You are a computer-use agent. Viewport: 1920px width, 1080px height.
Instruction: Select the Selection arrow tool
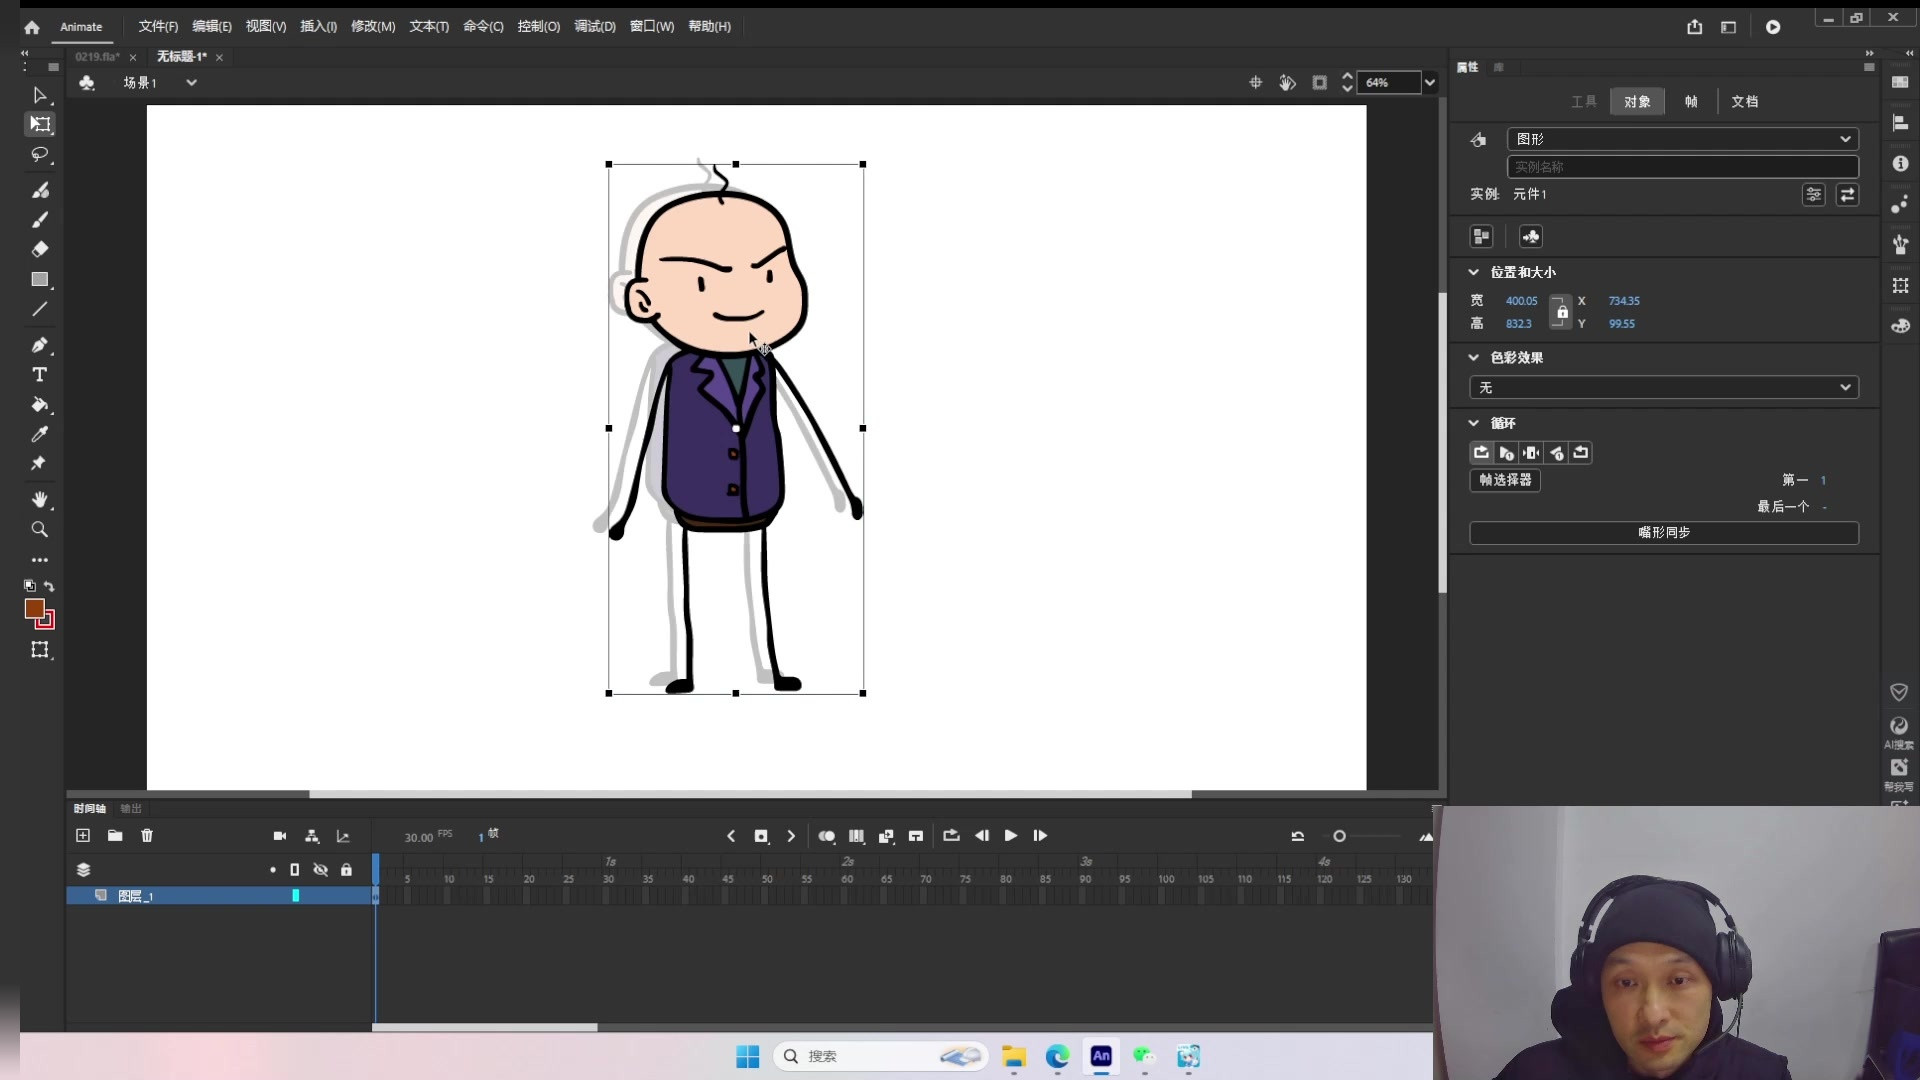40,95
